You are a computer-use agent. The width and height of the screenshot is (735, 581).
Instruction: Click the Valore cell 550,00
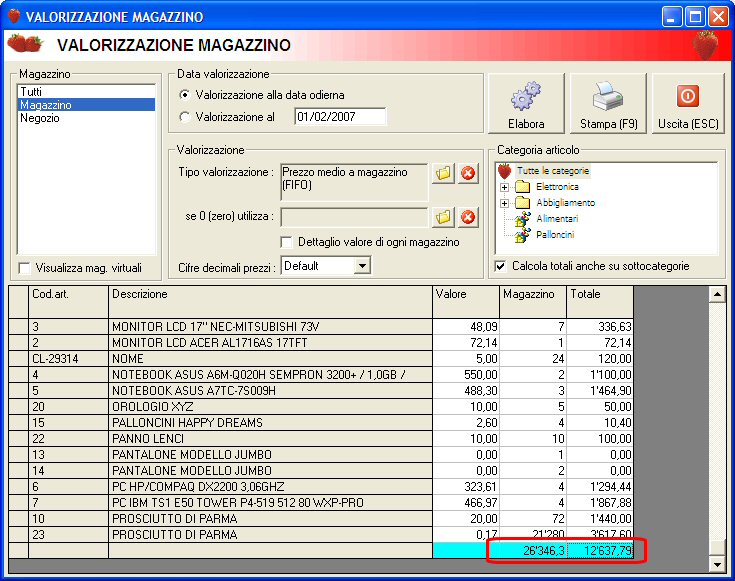[x=466, y=375]
